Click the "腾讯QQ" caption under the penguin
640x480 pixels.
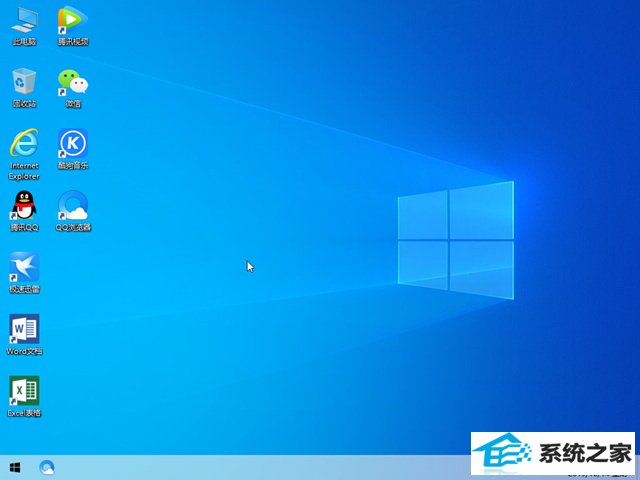click(x=24, y=228)
